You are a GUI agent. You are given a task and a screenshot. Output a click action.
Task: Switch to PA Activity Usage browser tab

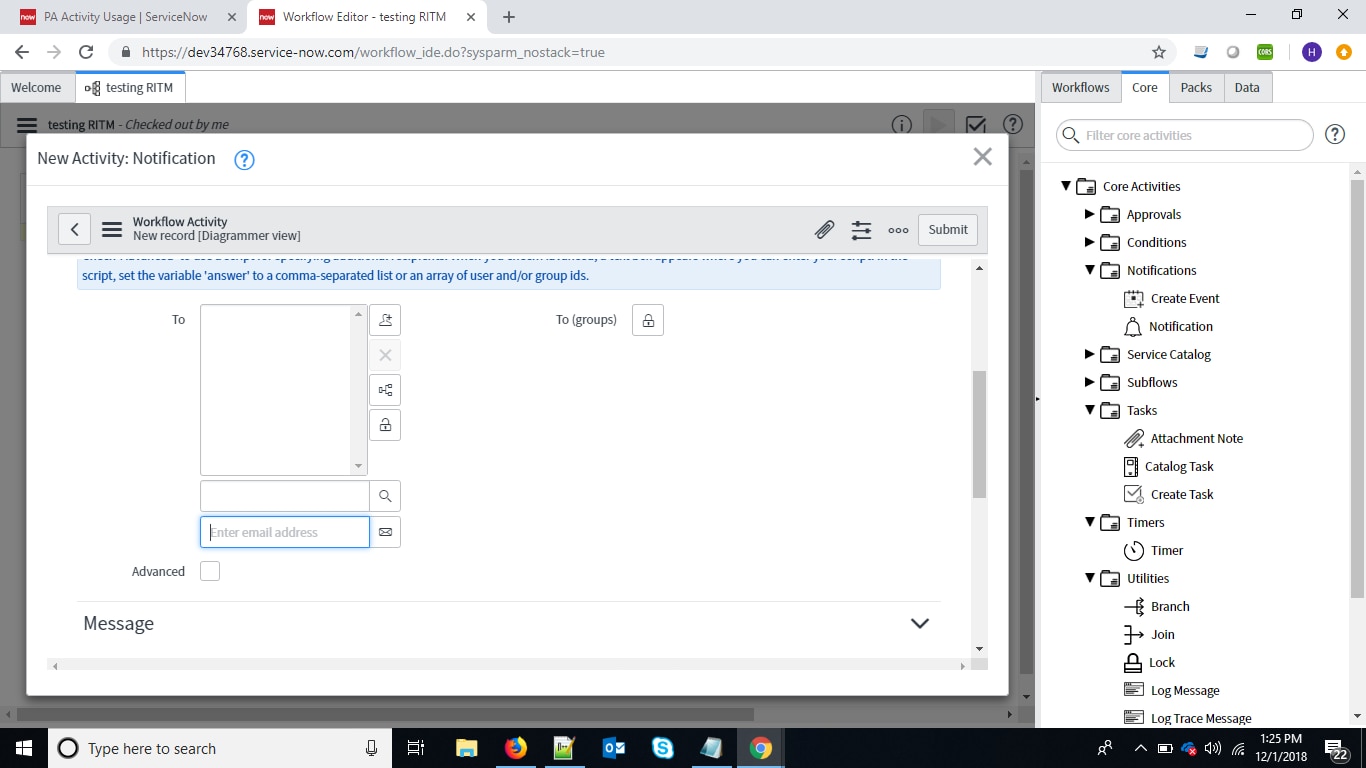click(x=127, y=17)
